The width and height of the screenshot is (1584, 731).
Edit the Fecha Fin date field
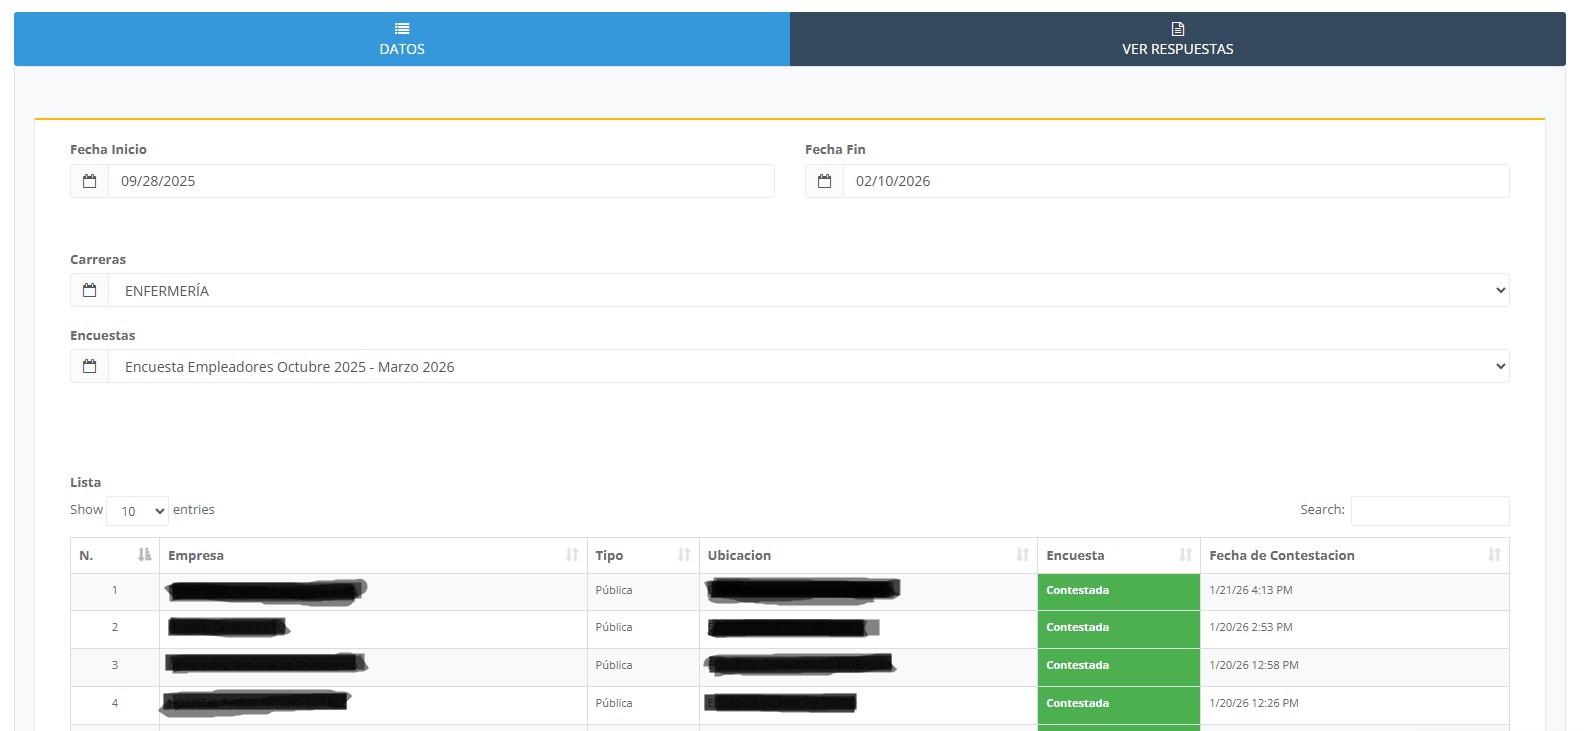pos(1176,181)
